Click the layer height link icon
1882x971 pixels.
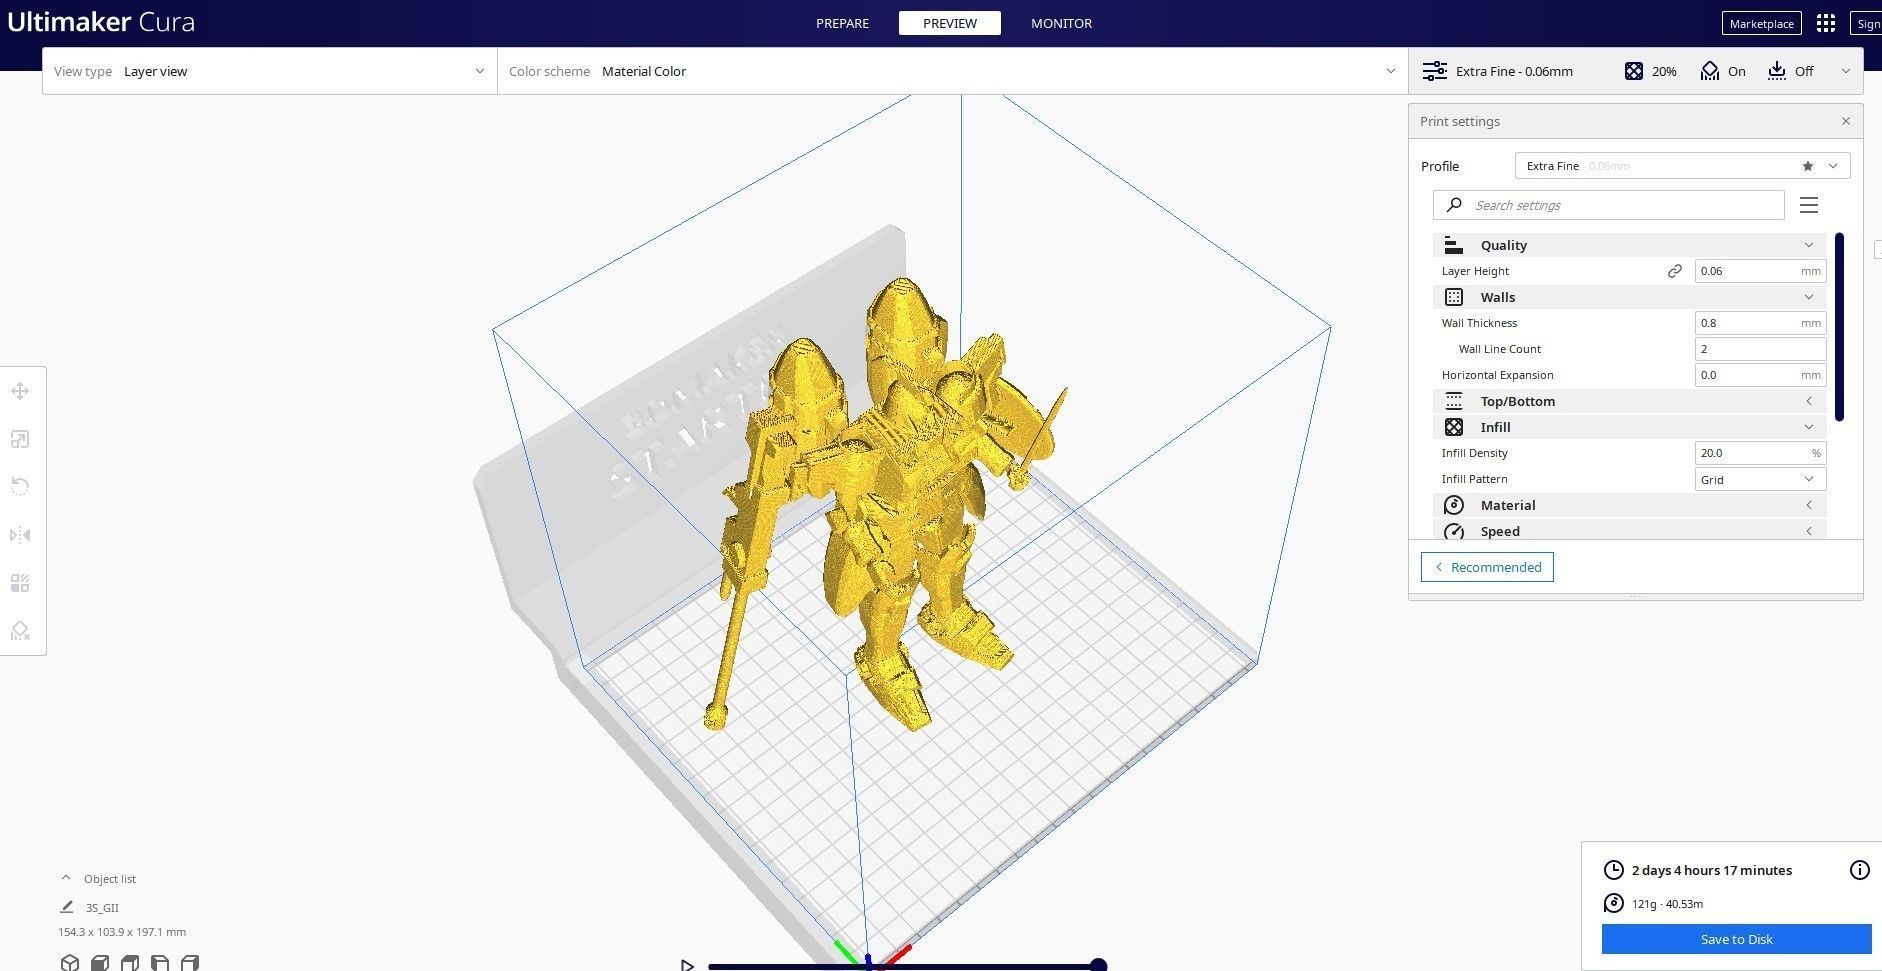point(1674,271)
